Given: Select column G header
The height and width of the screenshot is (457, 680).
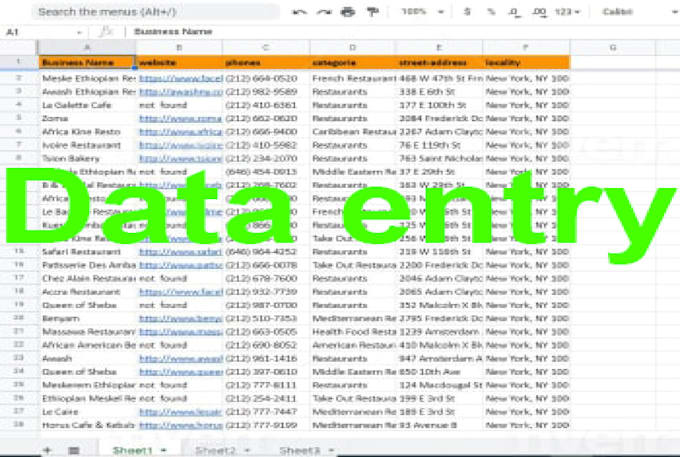Looking at the screenshot, I should point(612,47).
